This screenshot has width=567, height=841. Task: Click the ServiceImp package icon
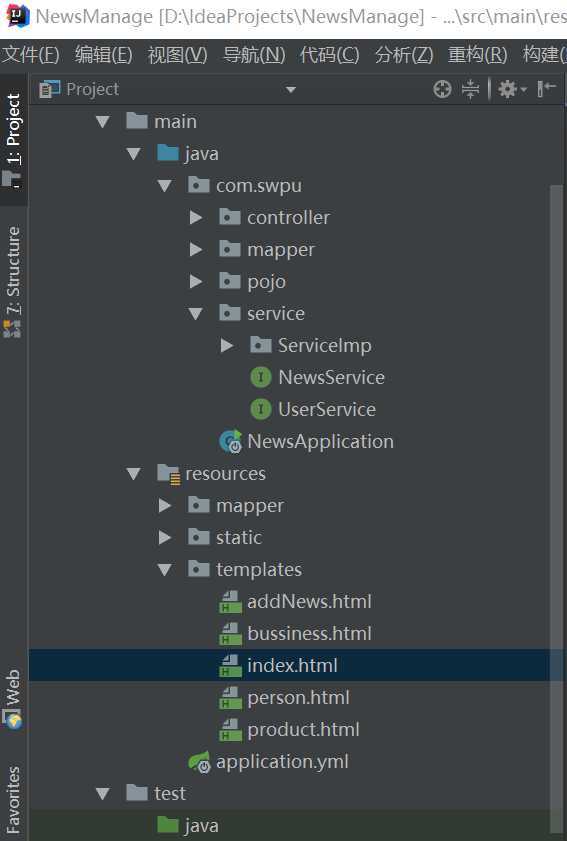tap(261, 345)
